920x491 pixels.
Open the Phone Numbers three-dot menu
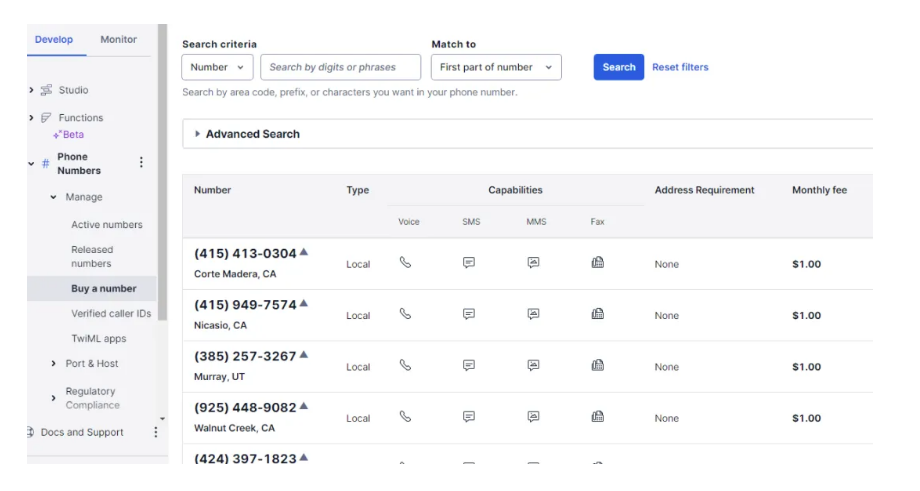point(141,163)
